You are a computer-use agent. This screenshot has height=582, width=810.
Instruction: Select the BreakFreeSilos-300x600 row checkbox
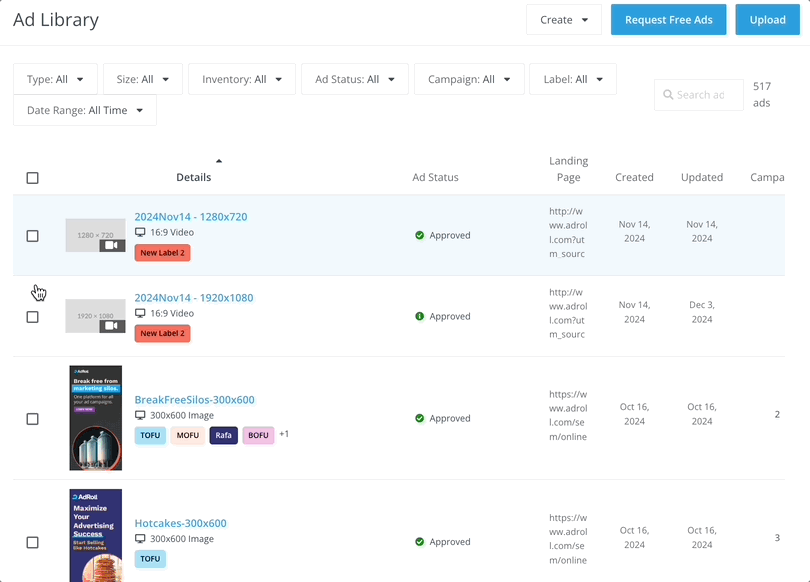point(33,419)
